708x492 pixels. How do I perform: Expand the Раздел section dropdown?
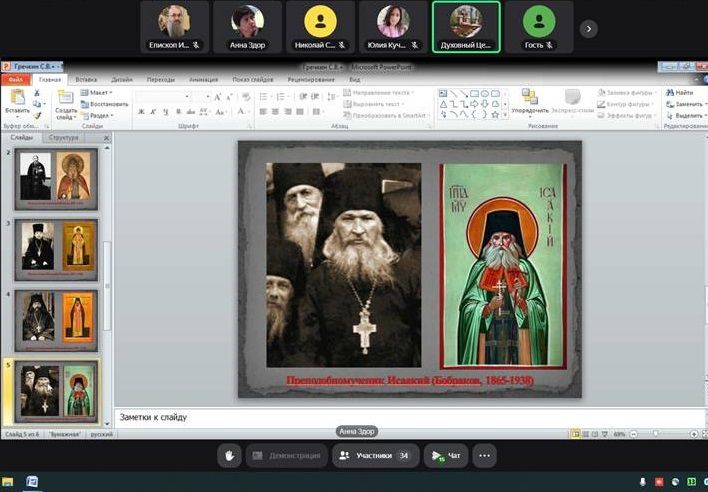click(98, 115)
